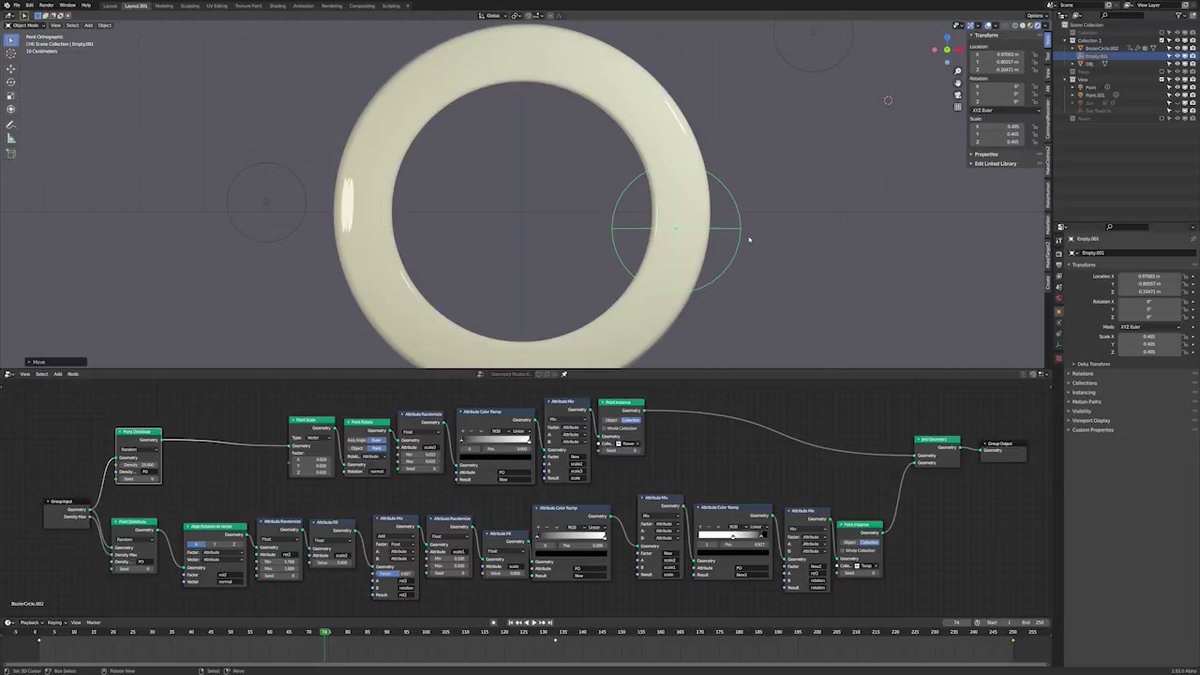Open the Object Mode dropdown
The image size is (1200, 675).
pyautogui.click(x=26, y=25)
